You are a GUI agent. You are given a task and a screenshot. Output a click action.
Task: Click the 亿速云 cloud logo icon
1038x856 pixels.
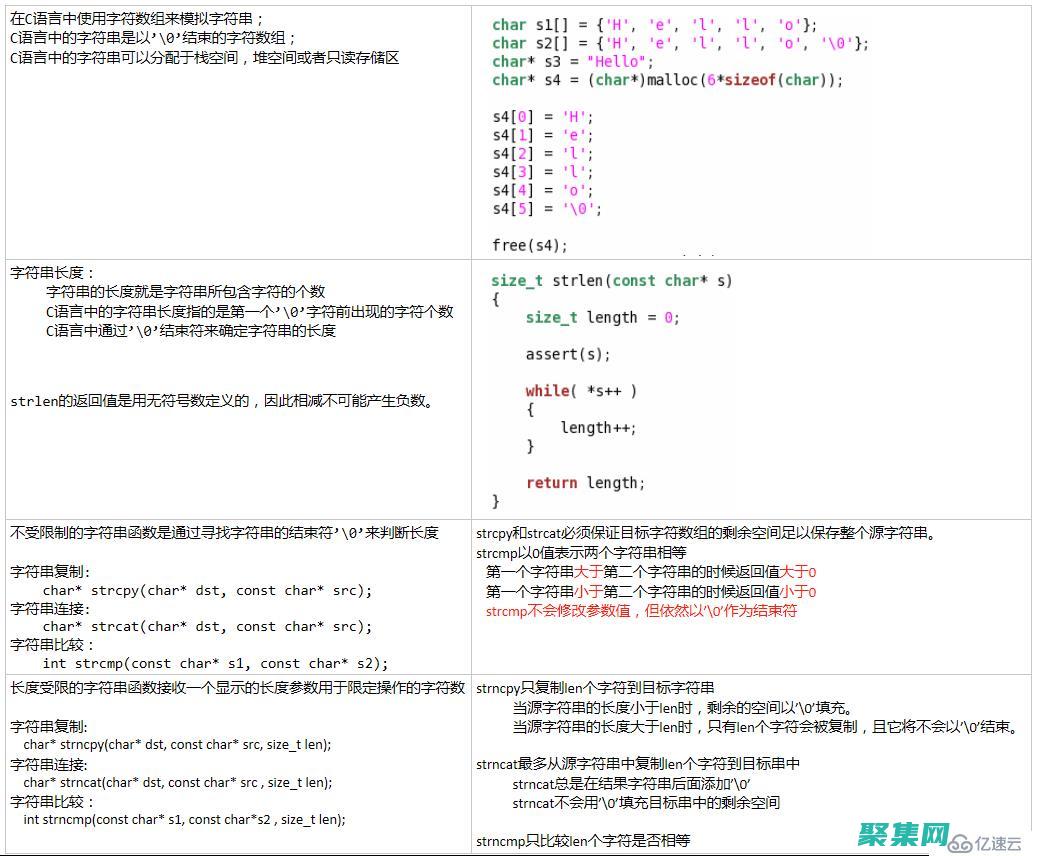tap(961, 841)
